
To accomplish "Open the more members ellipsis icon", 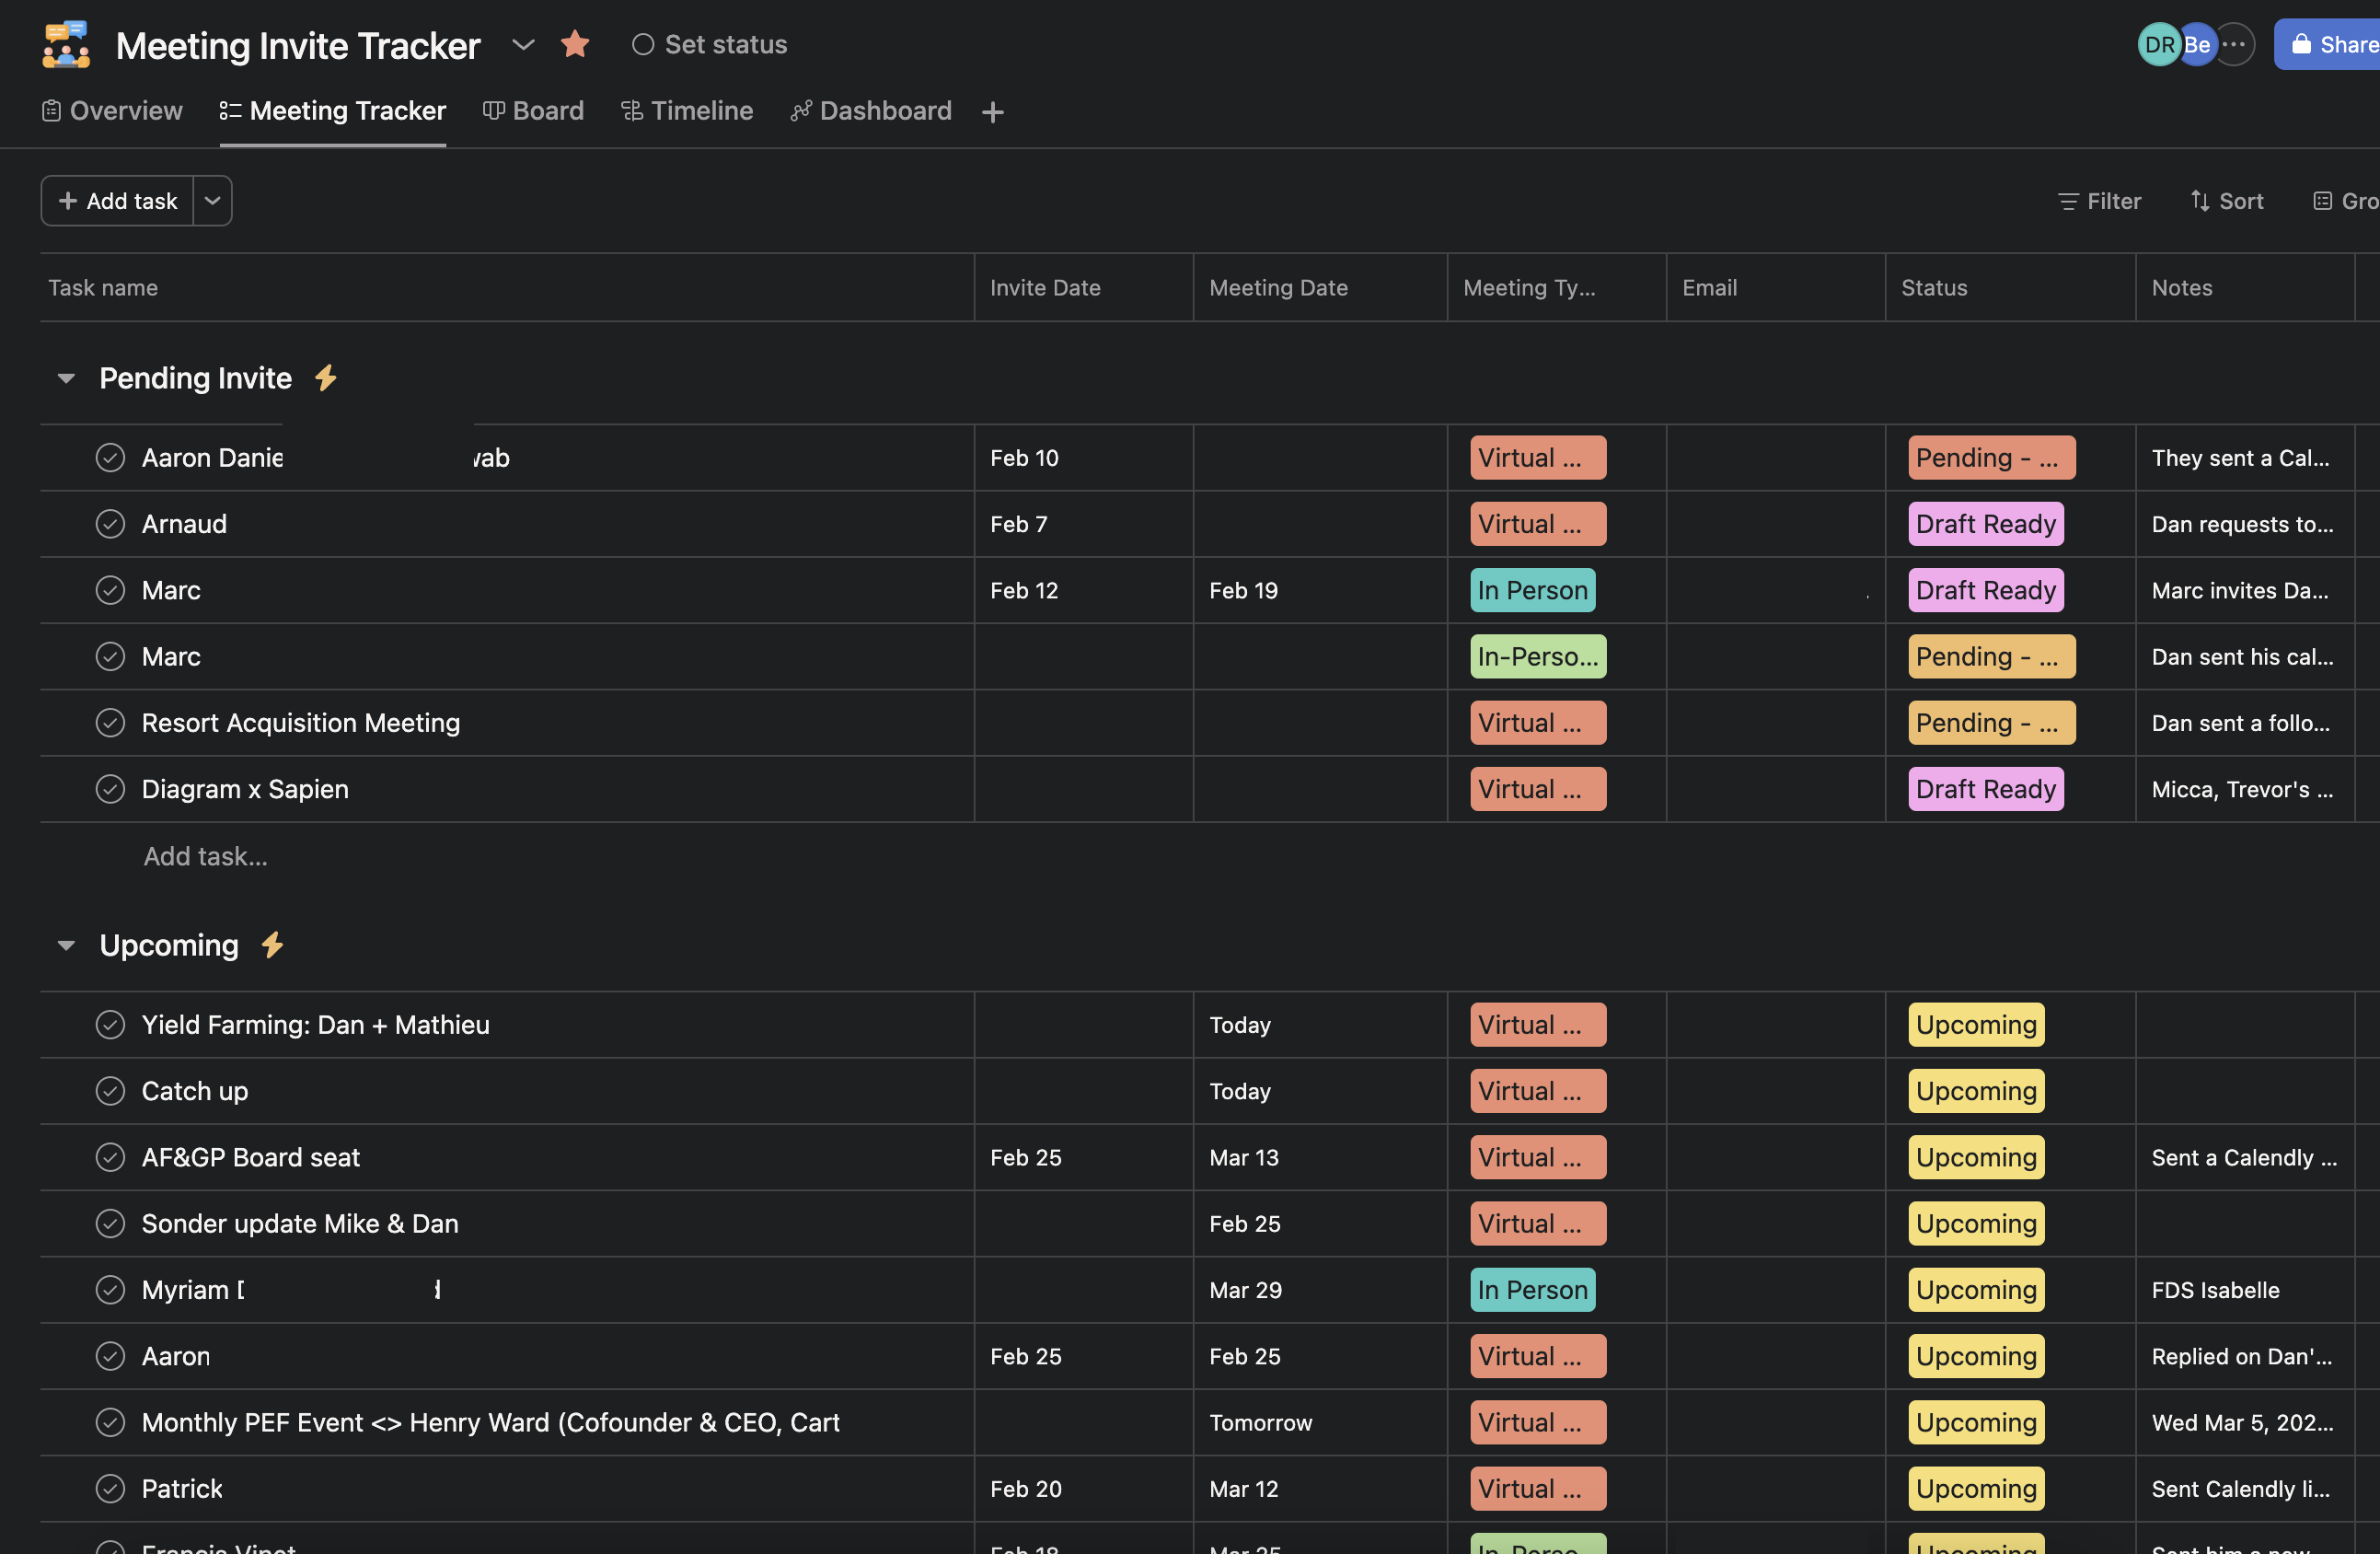I will (x=2234, y=44).
